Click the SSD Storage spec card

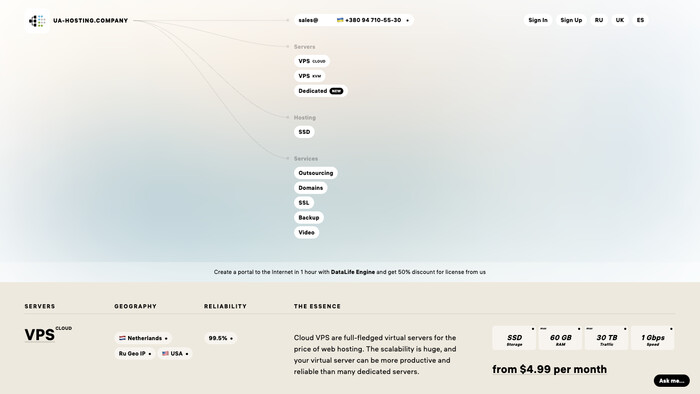[514, 338]
